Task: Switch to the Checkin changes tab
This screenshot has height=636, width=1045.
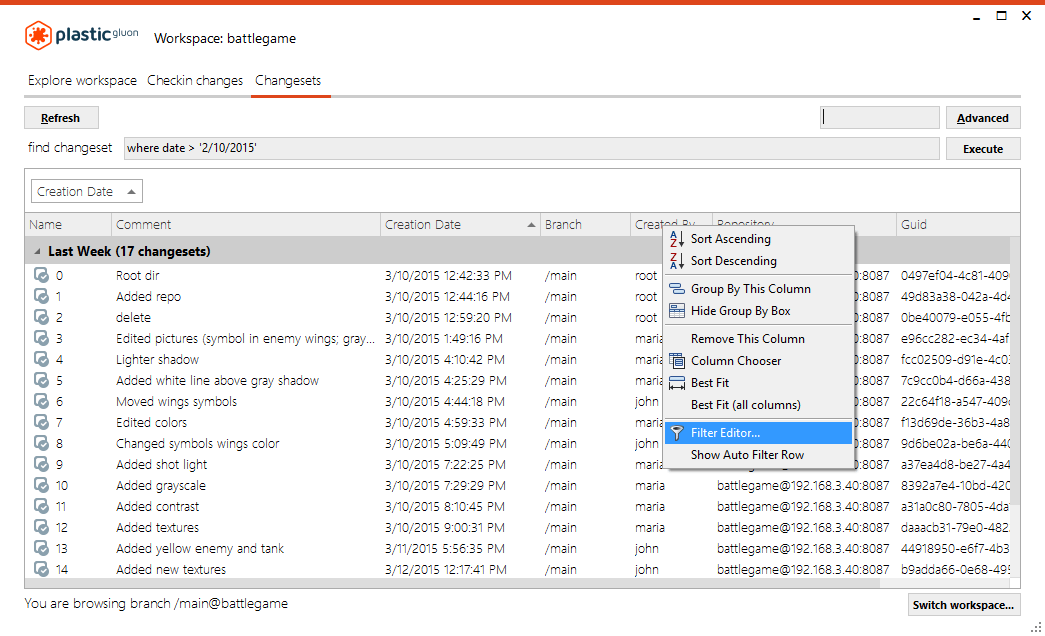Action: [x=195, y=81]
